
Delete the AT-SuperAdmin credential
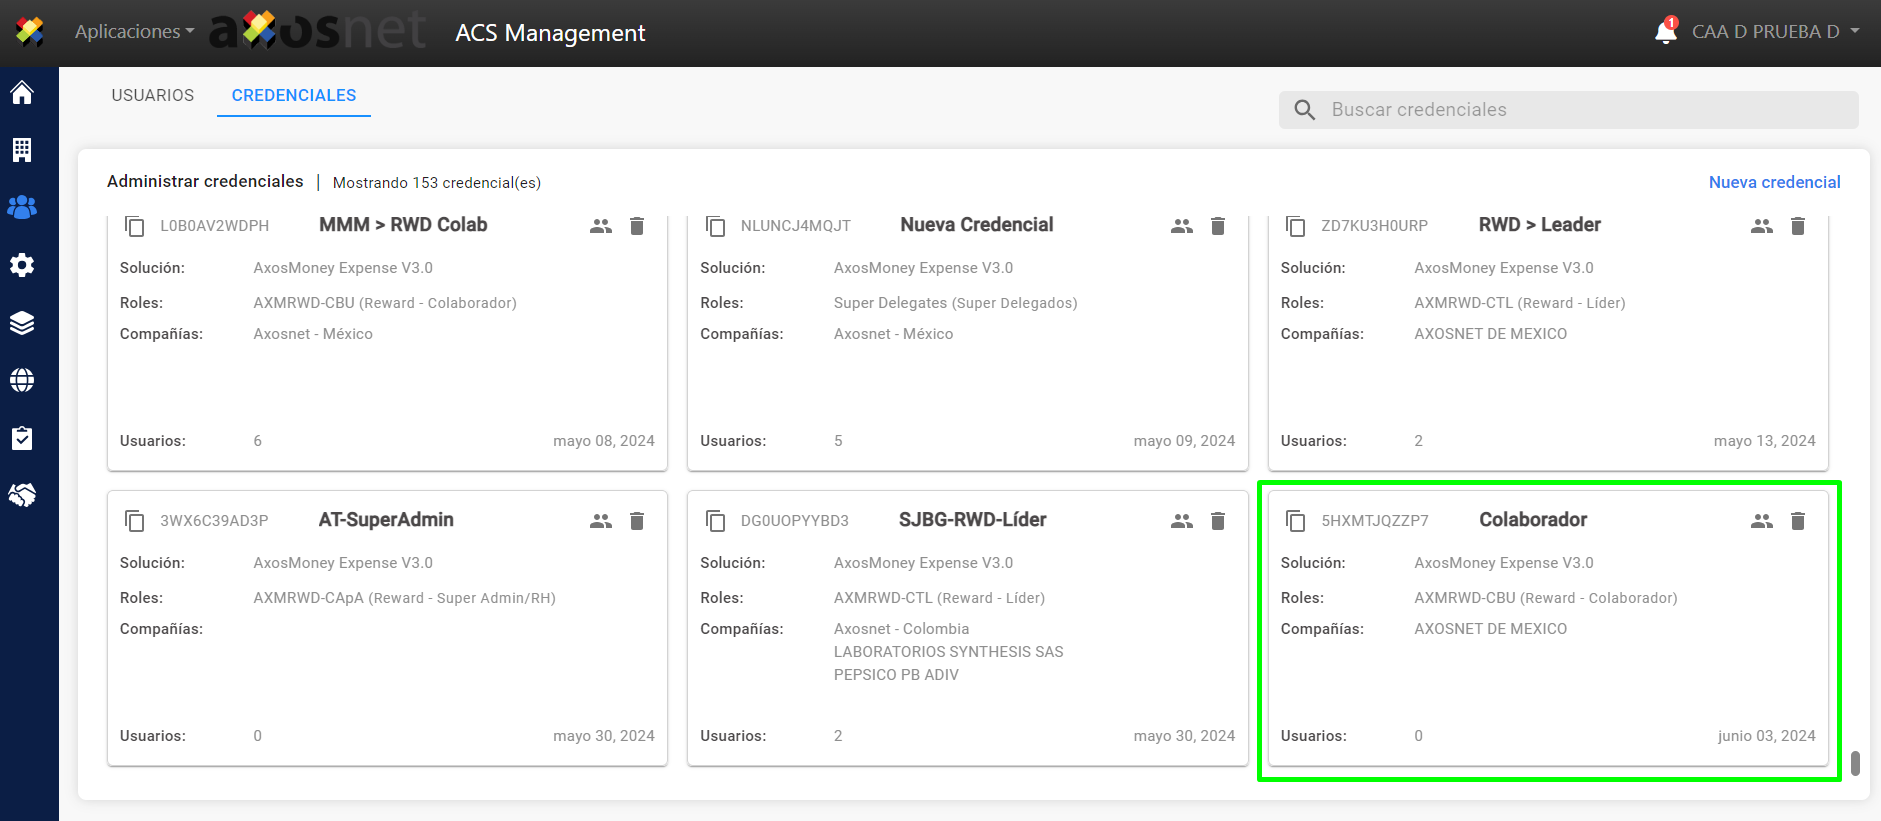637,521
